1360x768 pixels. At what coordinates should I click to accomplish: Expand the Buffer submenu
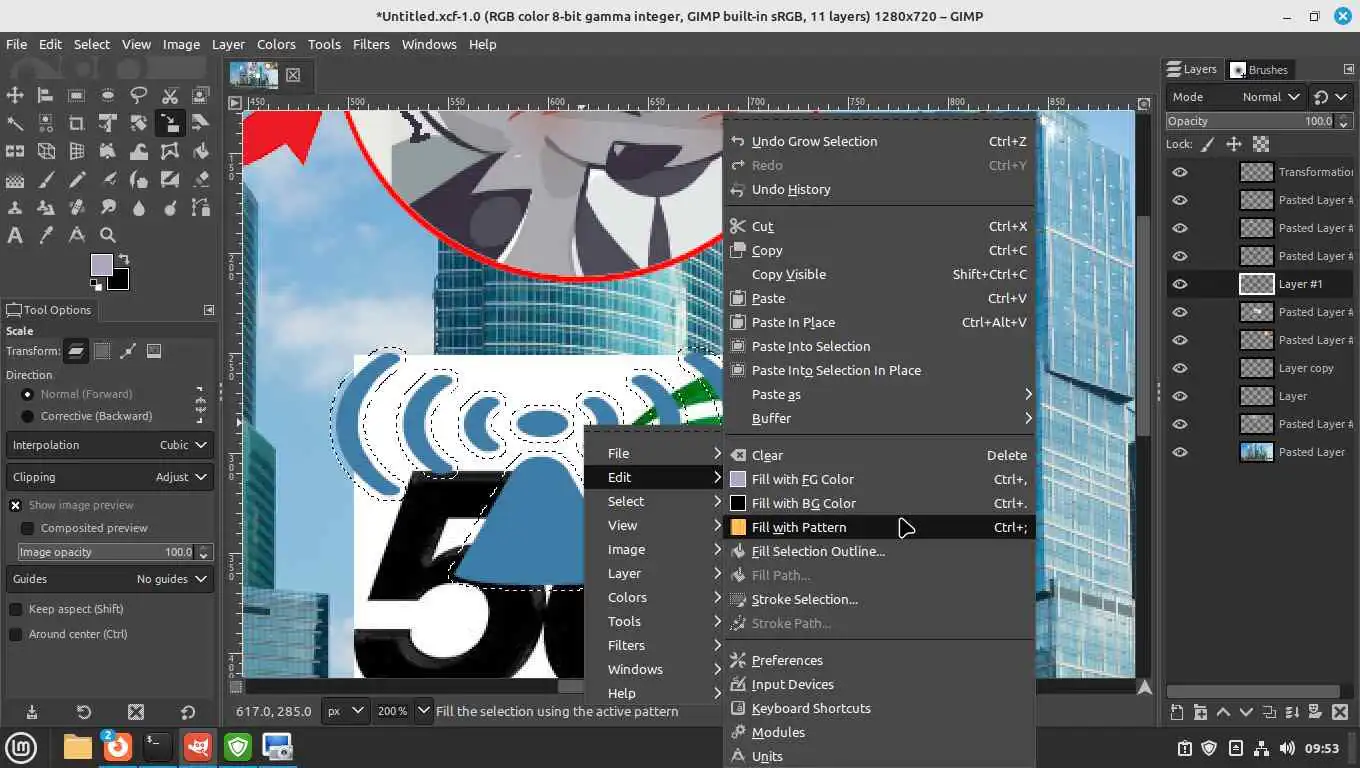880,418
